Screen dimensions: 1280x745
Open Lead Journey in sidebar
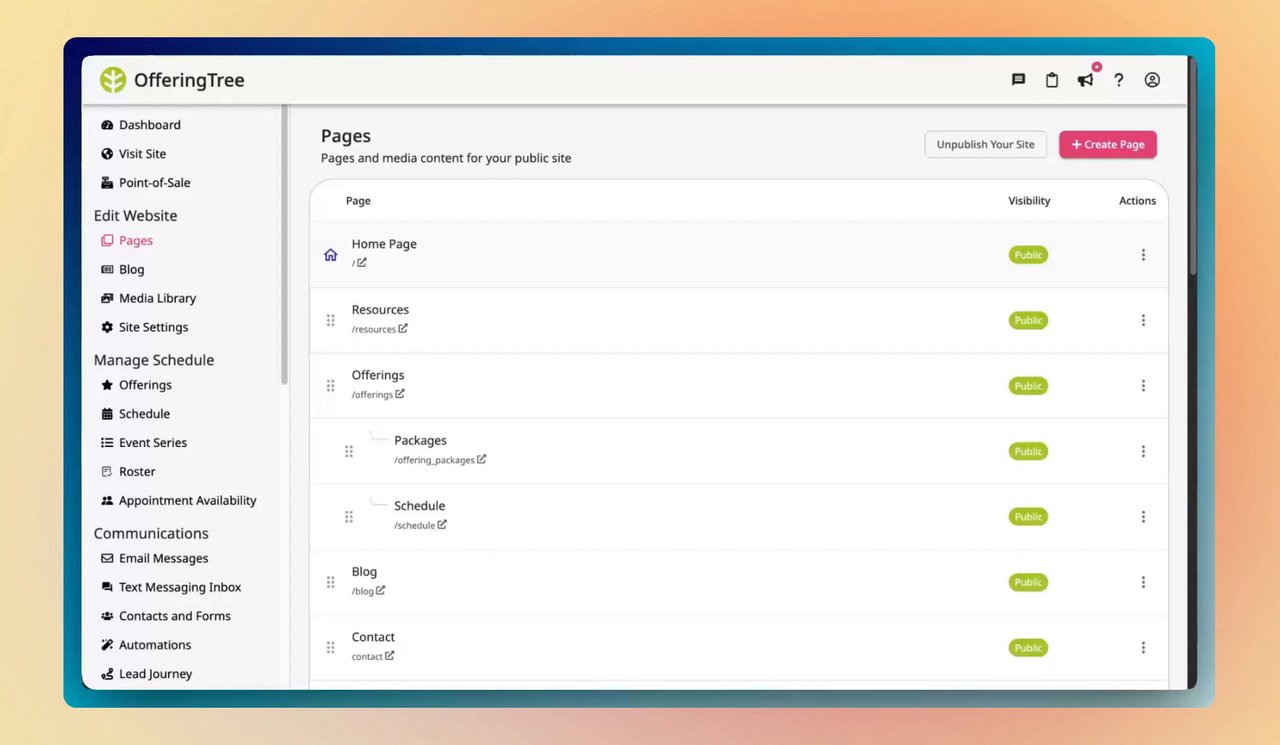[x=147, y=675]
